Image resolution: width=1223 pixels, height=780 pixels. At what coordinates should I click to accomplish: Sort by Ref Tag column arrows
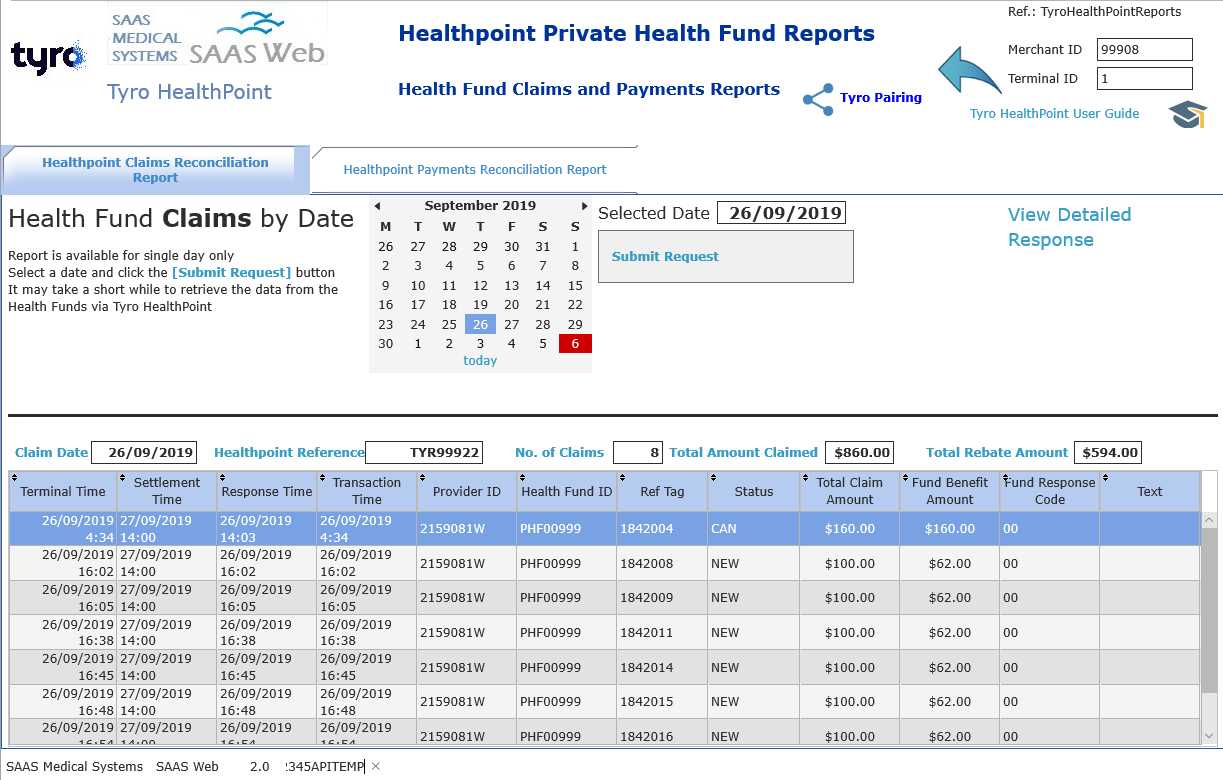coord(623,478)
